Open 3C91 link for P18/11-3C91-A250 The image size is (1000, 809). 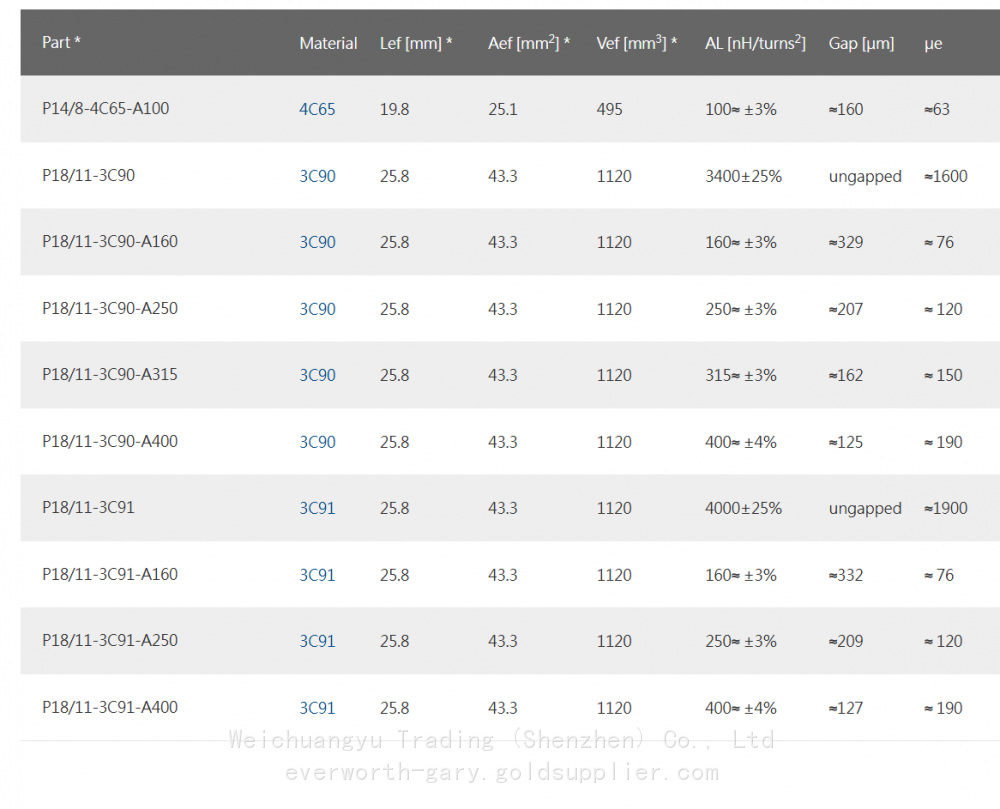click(317, 641)
